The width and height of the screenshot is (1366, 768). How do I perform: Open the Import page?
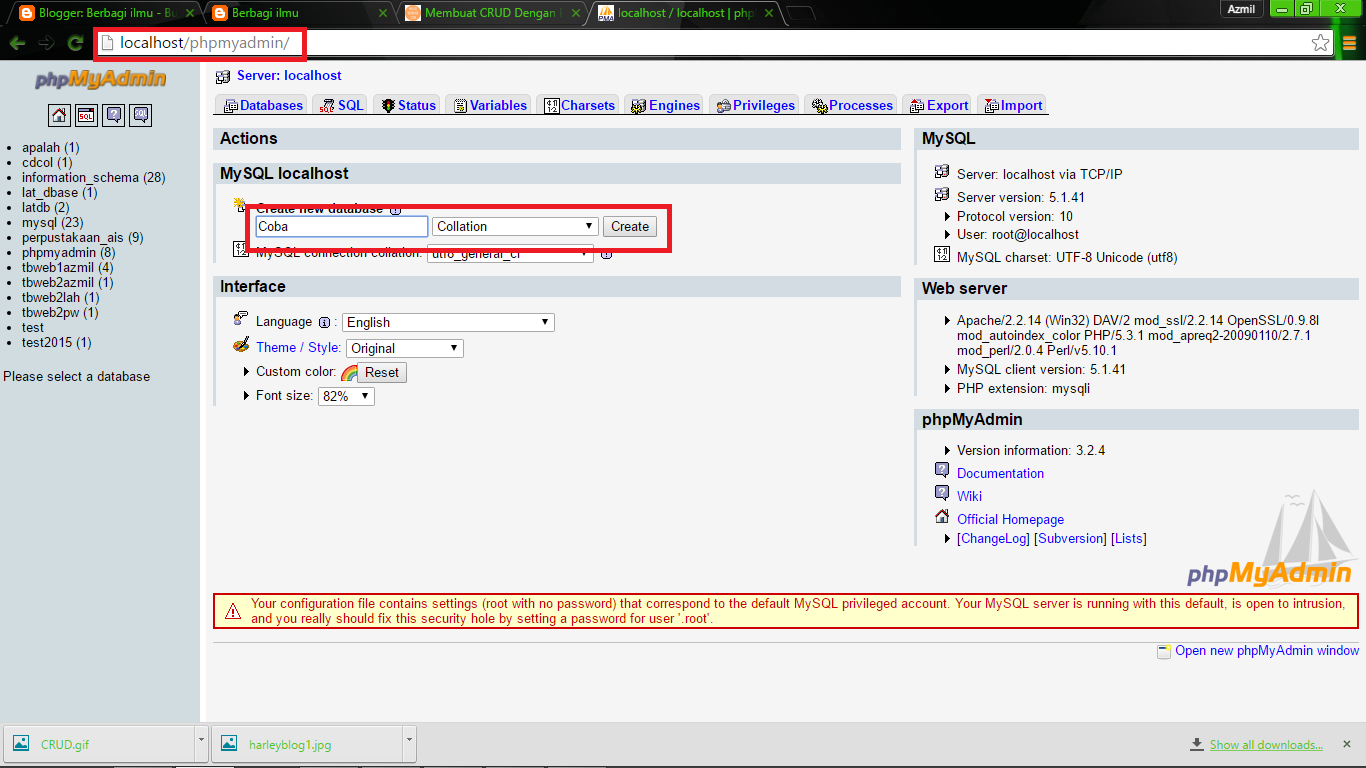click(1011, 104)
